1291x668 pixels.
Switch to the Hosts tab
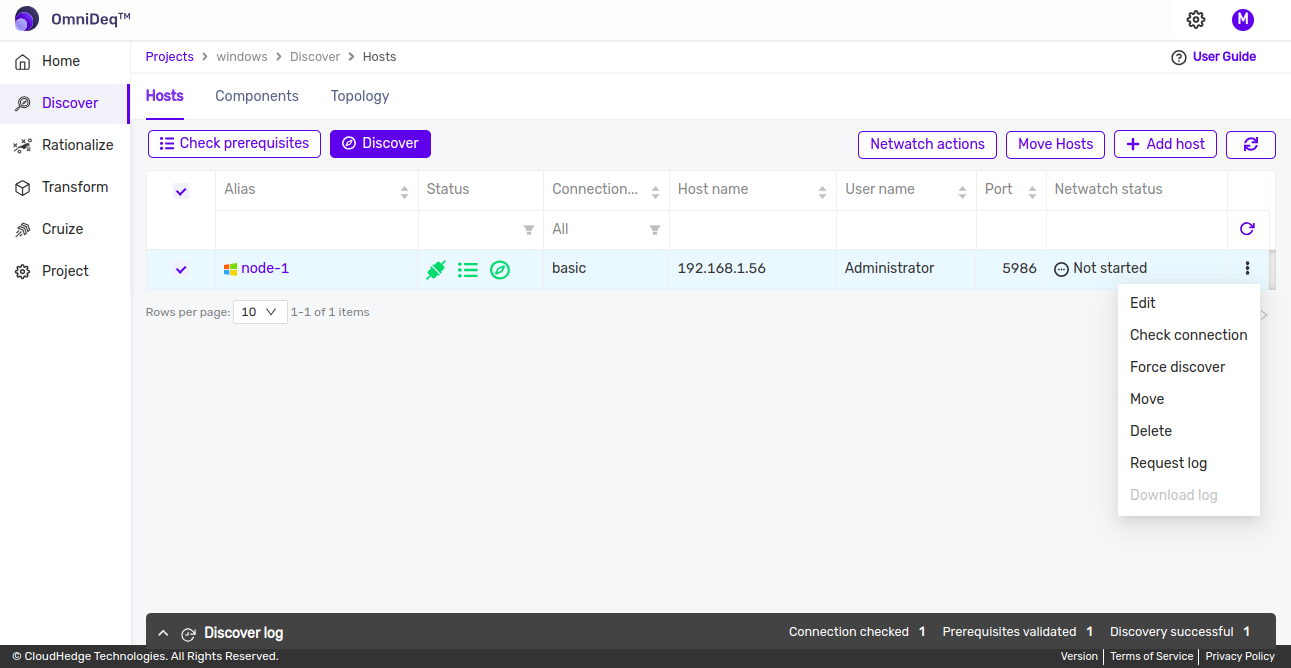coord(165,96)
